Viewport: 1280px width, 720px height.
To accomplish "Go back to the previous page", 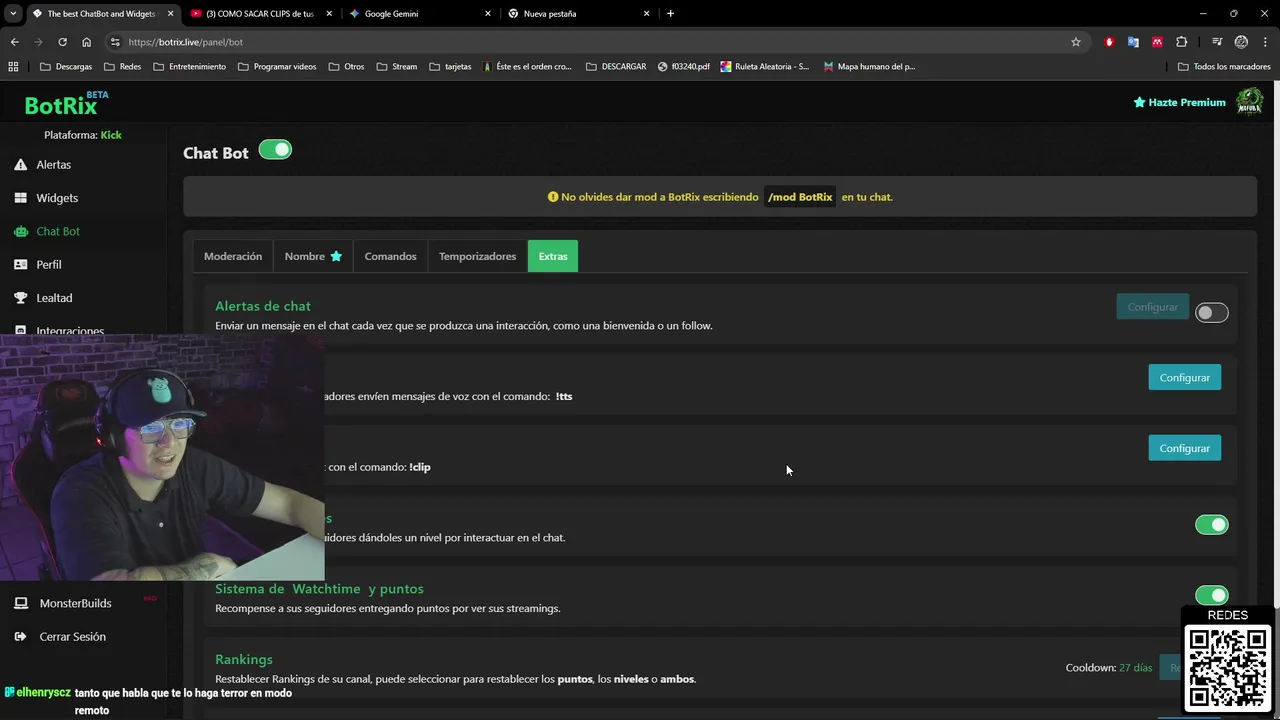I will (x=14, y=42).
